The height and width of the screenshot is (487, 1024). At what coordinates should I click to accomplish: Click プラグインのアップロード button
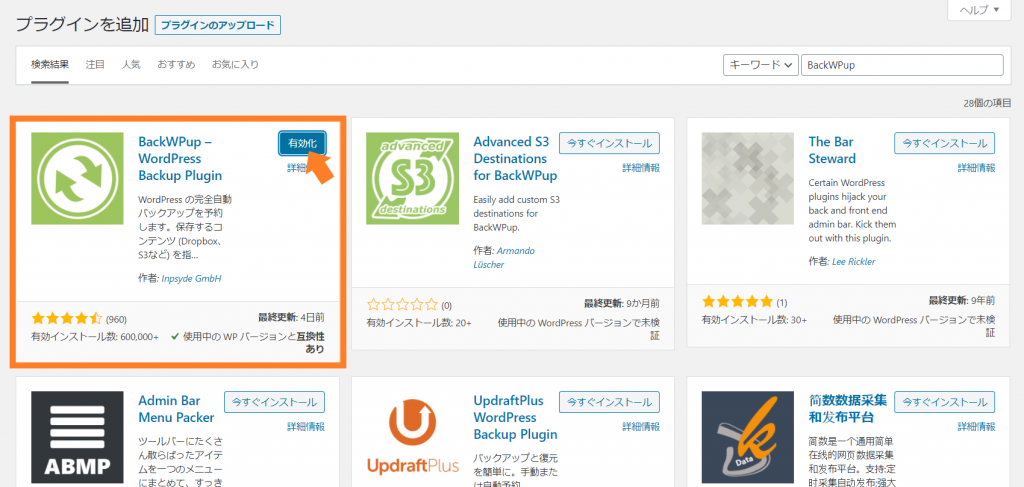tap(217, 25)
